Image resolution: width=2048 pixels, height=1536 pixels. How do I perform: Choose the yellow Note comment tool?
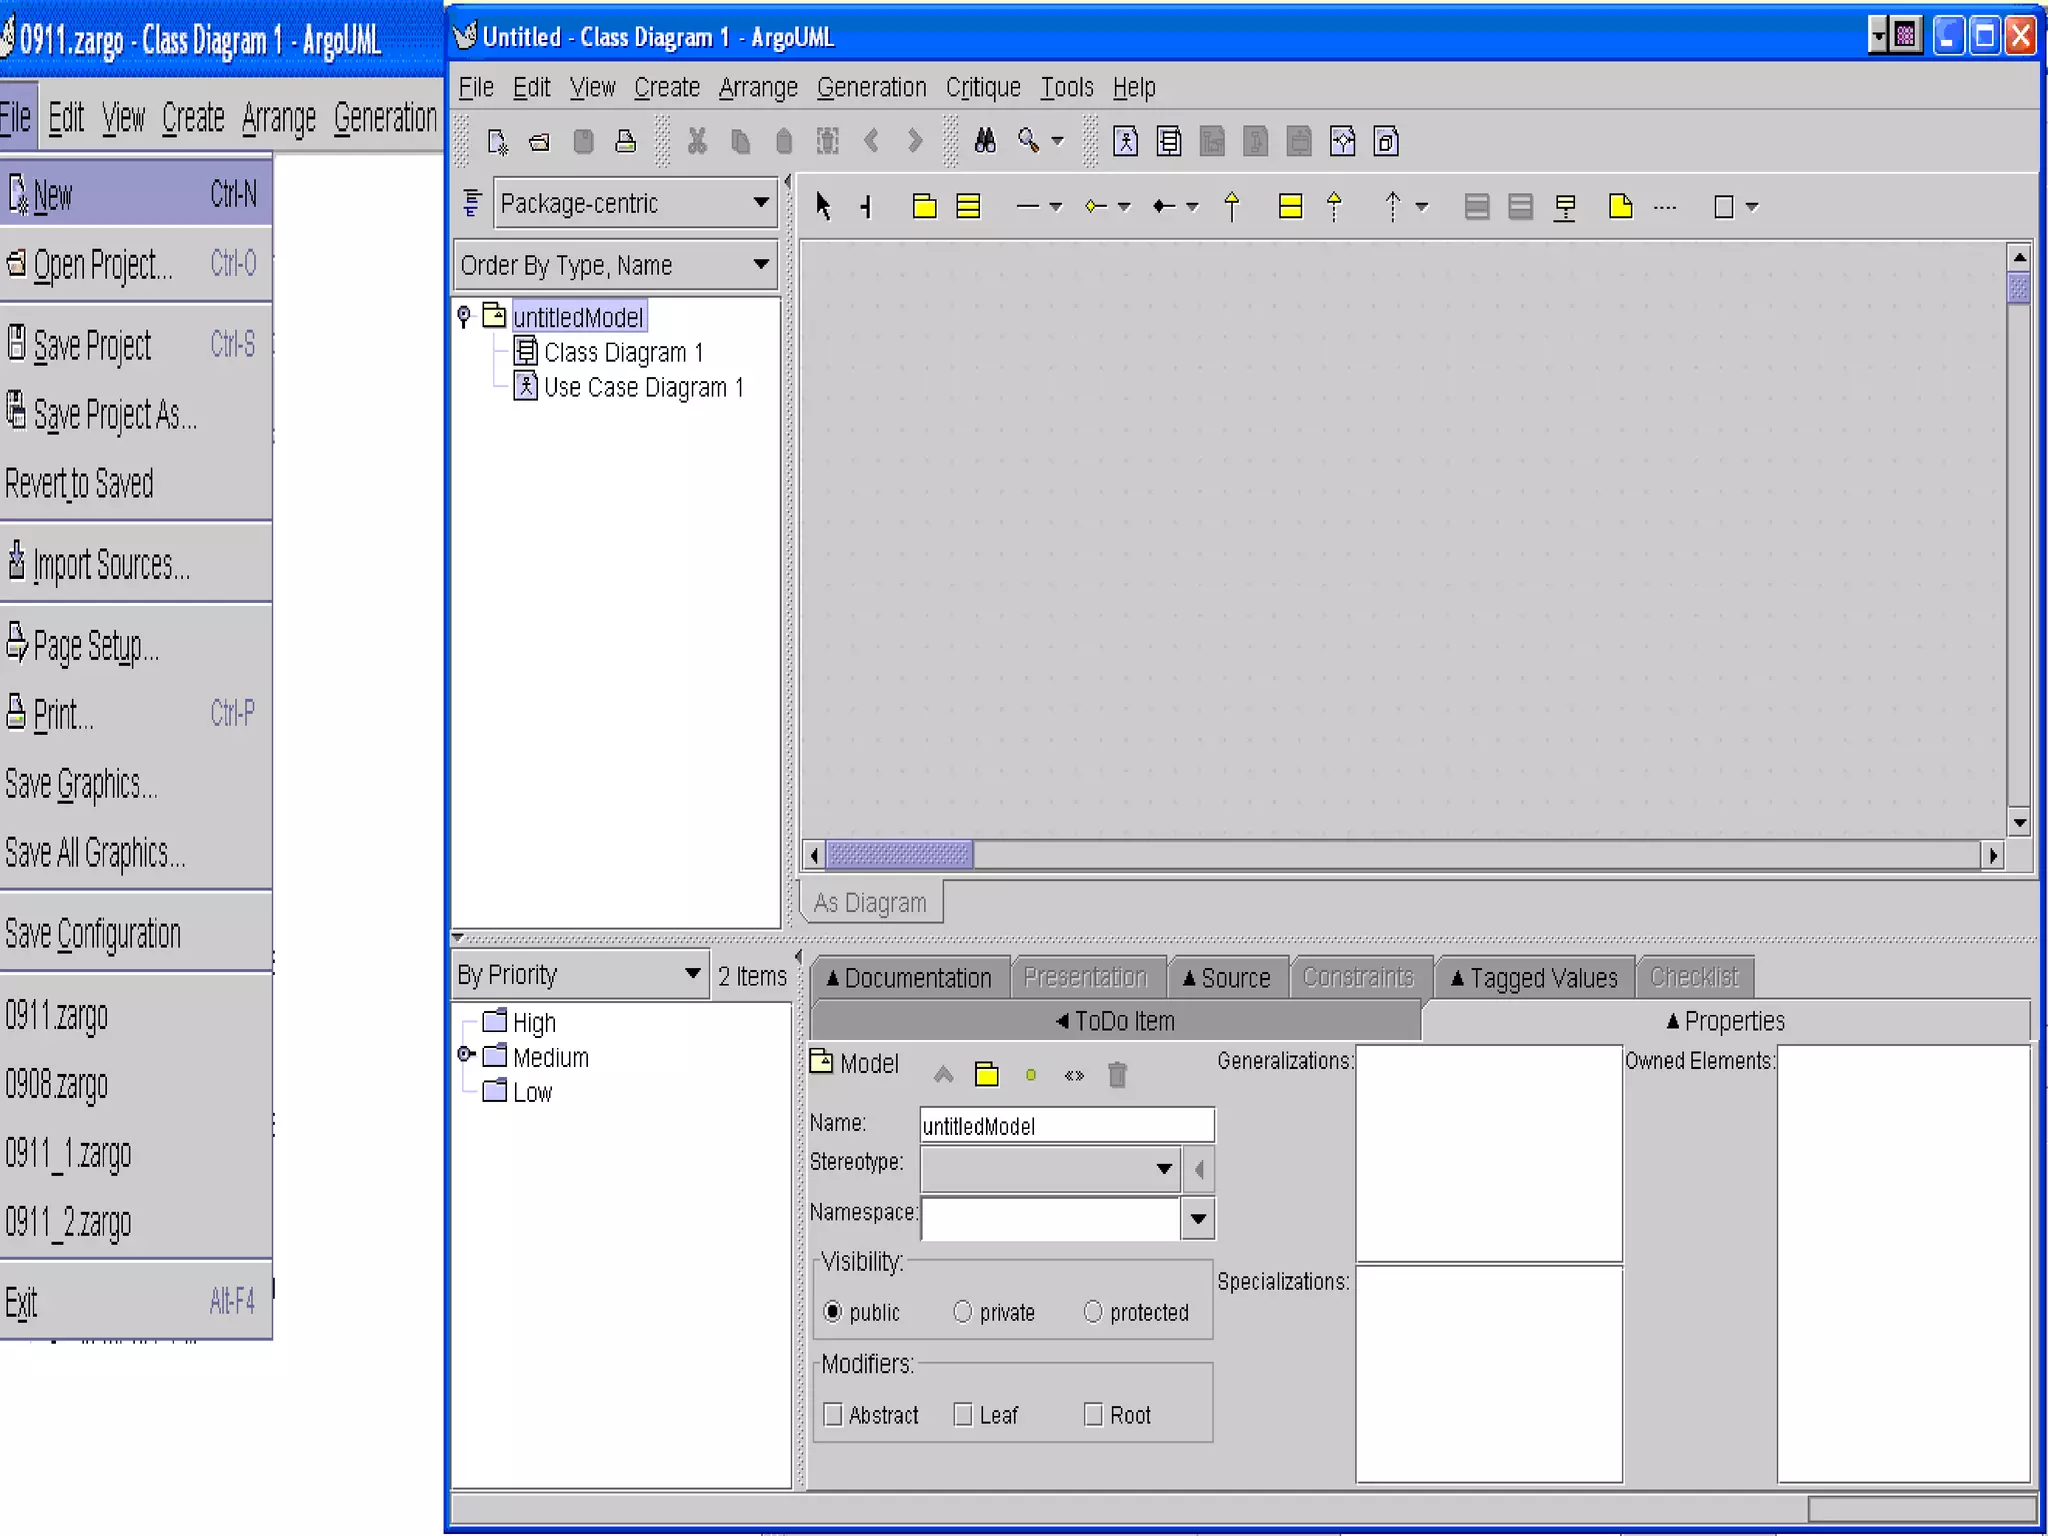pos(1620,206)
